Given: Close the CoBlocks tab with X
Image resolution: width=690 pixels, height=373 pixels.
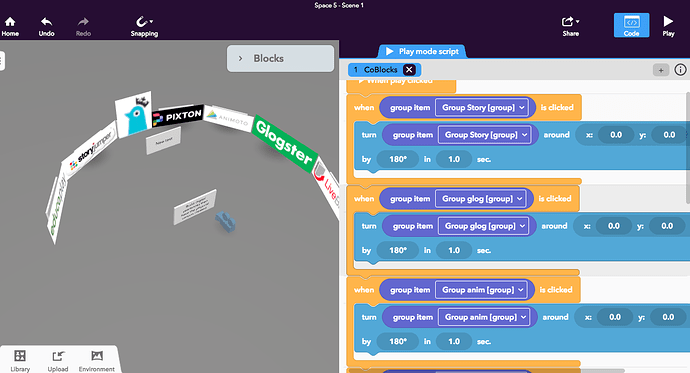Looking at the screenshot, I should tap(409, 69).
